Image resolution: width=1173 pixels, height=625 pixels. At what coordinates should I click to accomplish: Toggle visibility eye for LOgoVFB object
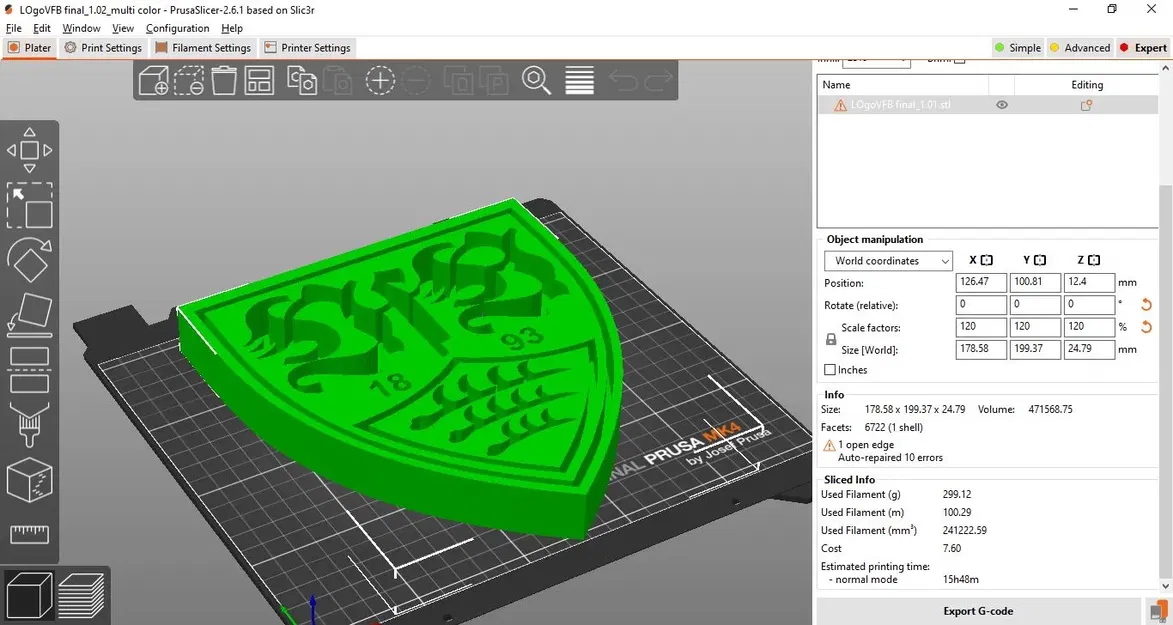[x=1002, y=105]
